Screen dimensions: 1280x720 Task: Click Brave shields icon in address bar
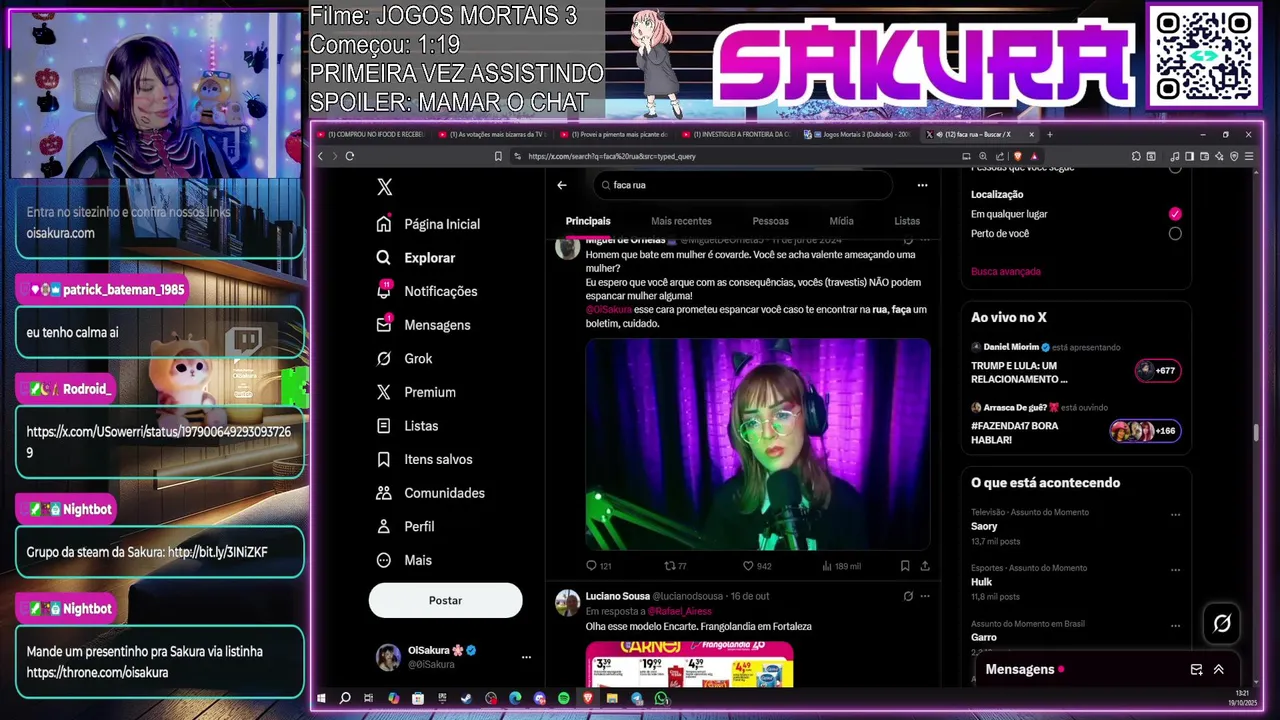1018,156
